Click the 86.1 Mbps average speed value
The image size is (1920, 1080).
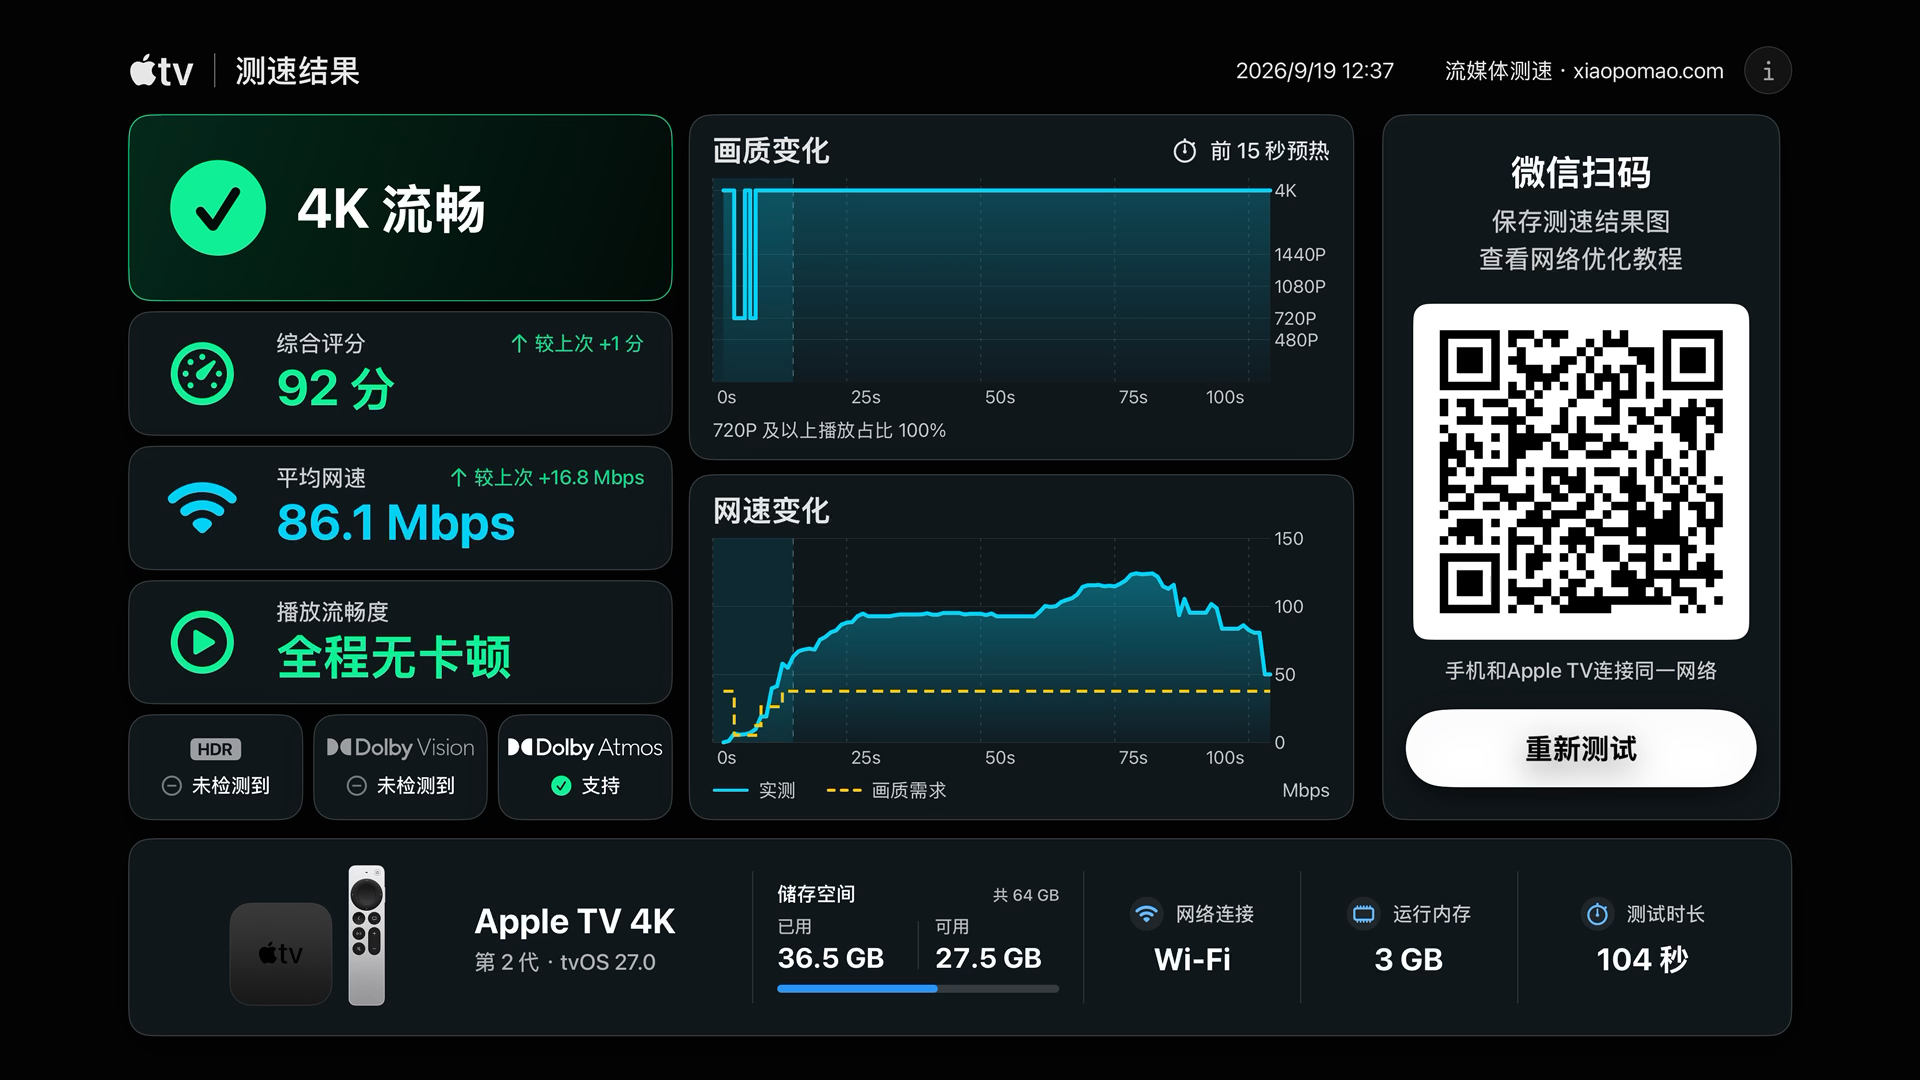tap(395, 522)
